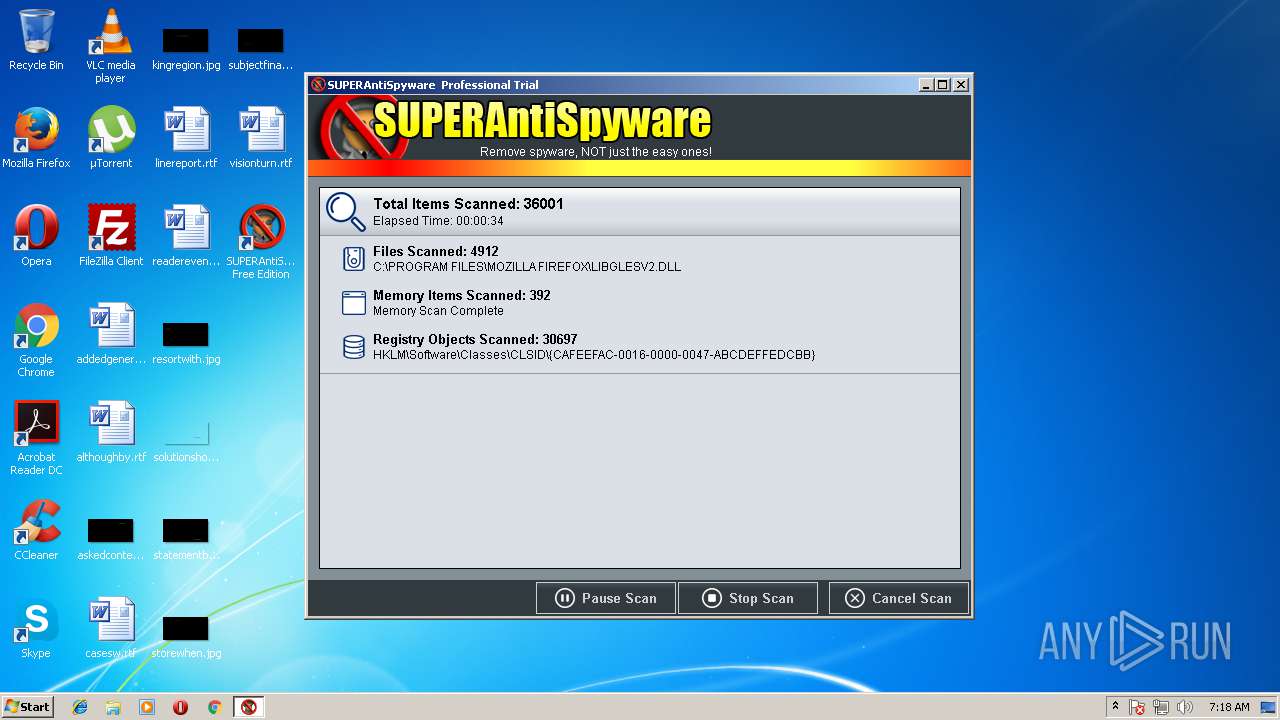Launch Internet Explorer from taskbar
This screenshot has width=1280, height=720.
(80, 707)
